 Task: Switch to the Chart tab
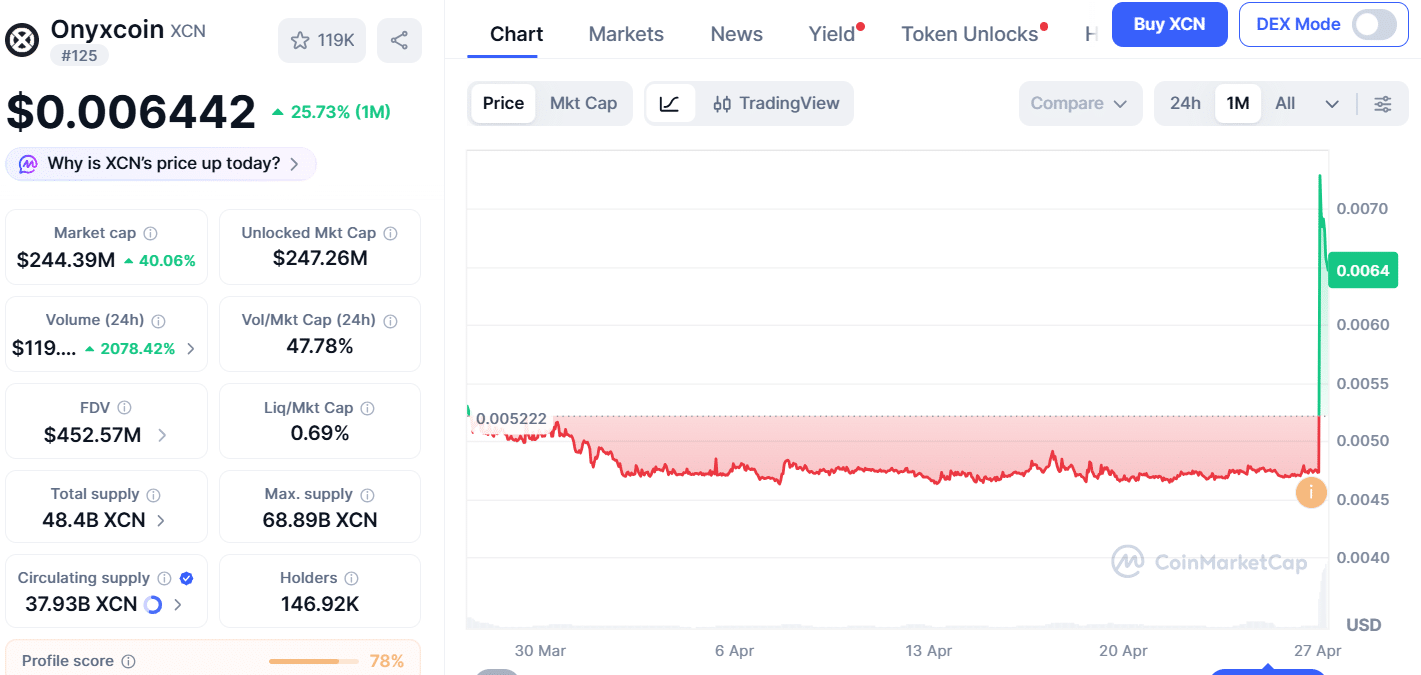click(517, 34)
